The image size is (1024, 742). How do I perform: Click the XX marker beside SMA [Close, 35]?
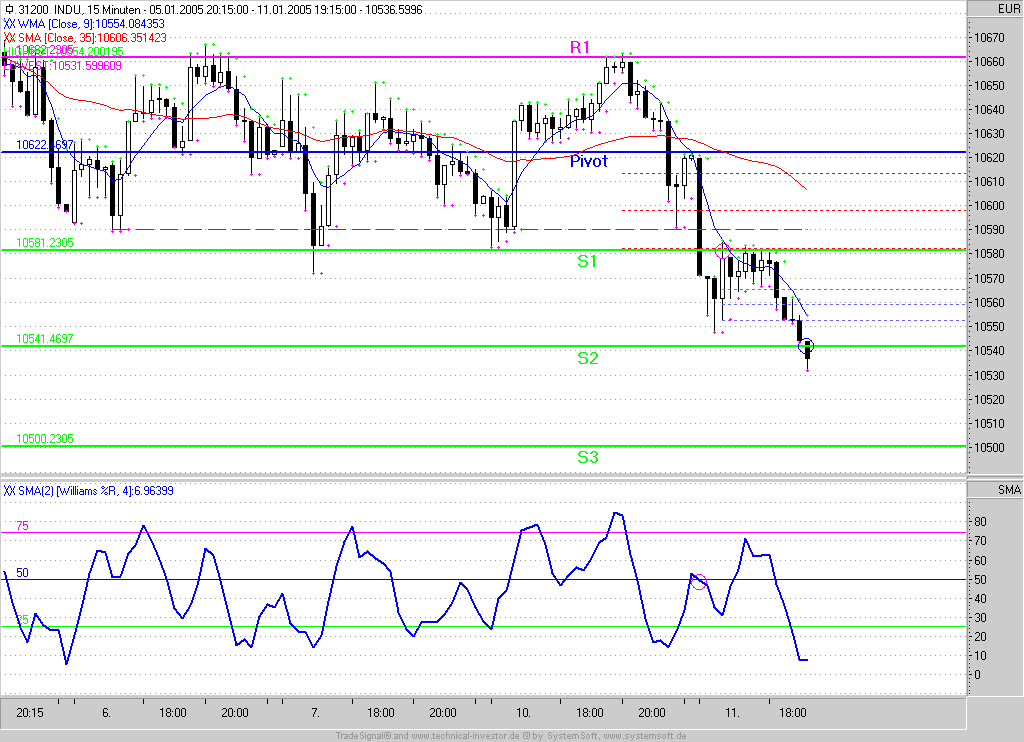8,37
